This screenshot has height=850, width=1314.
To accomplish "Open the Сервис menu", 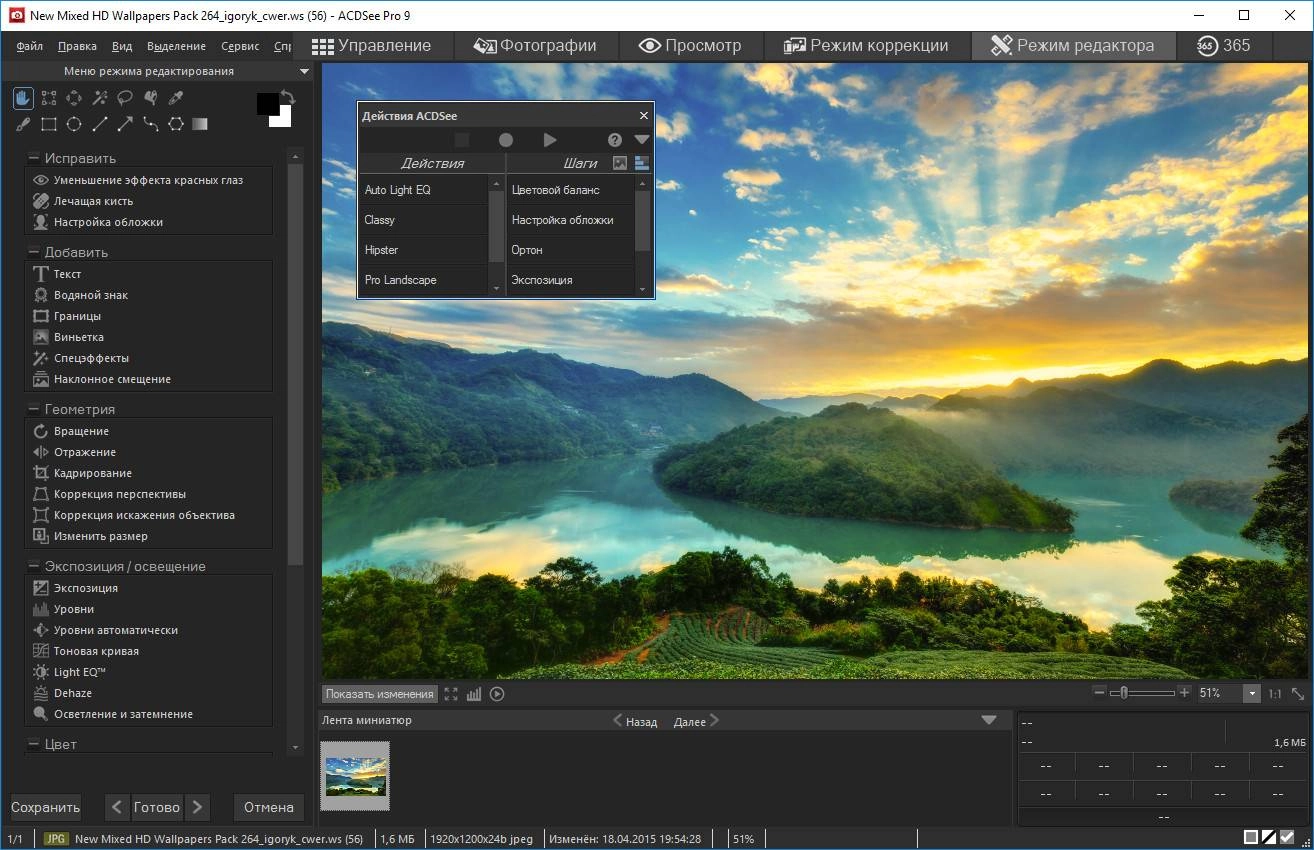I will click(240, 46).
